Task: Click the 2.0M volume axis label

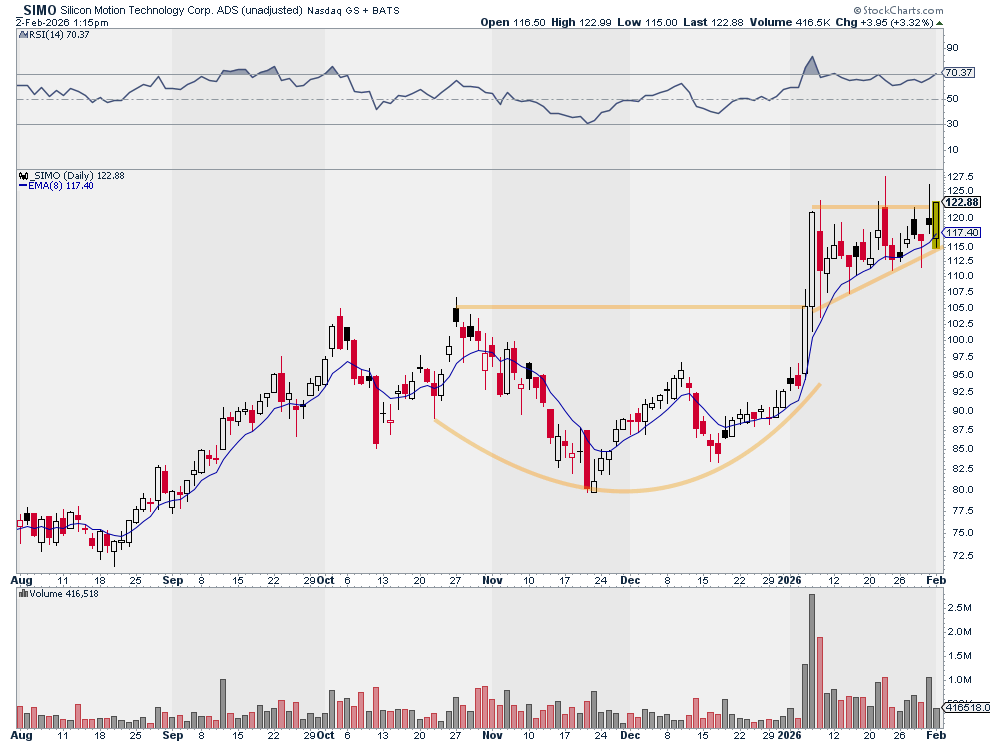Action: (x=959, y=632)
